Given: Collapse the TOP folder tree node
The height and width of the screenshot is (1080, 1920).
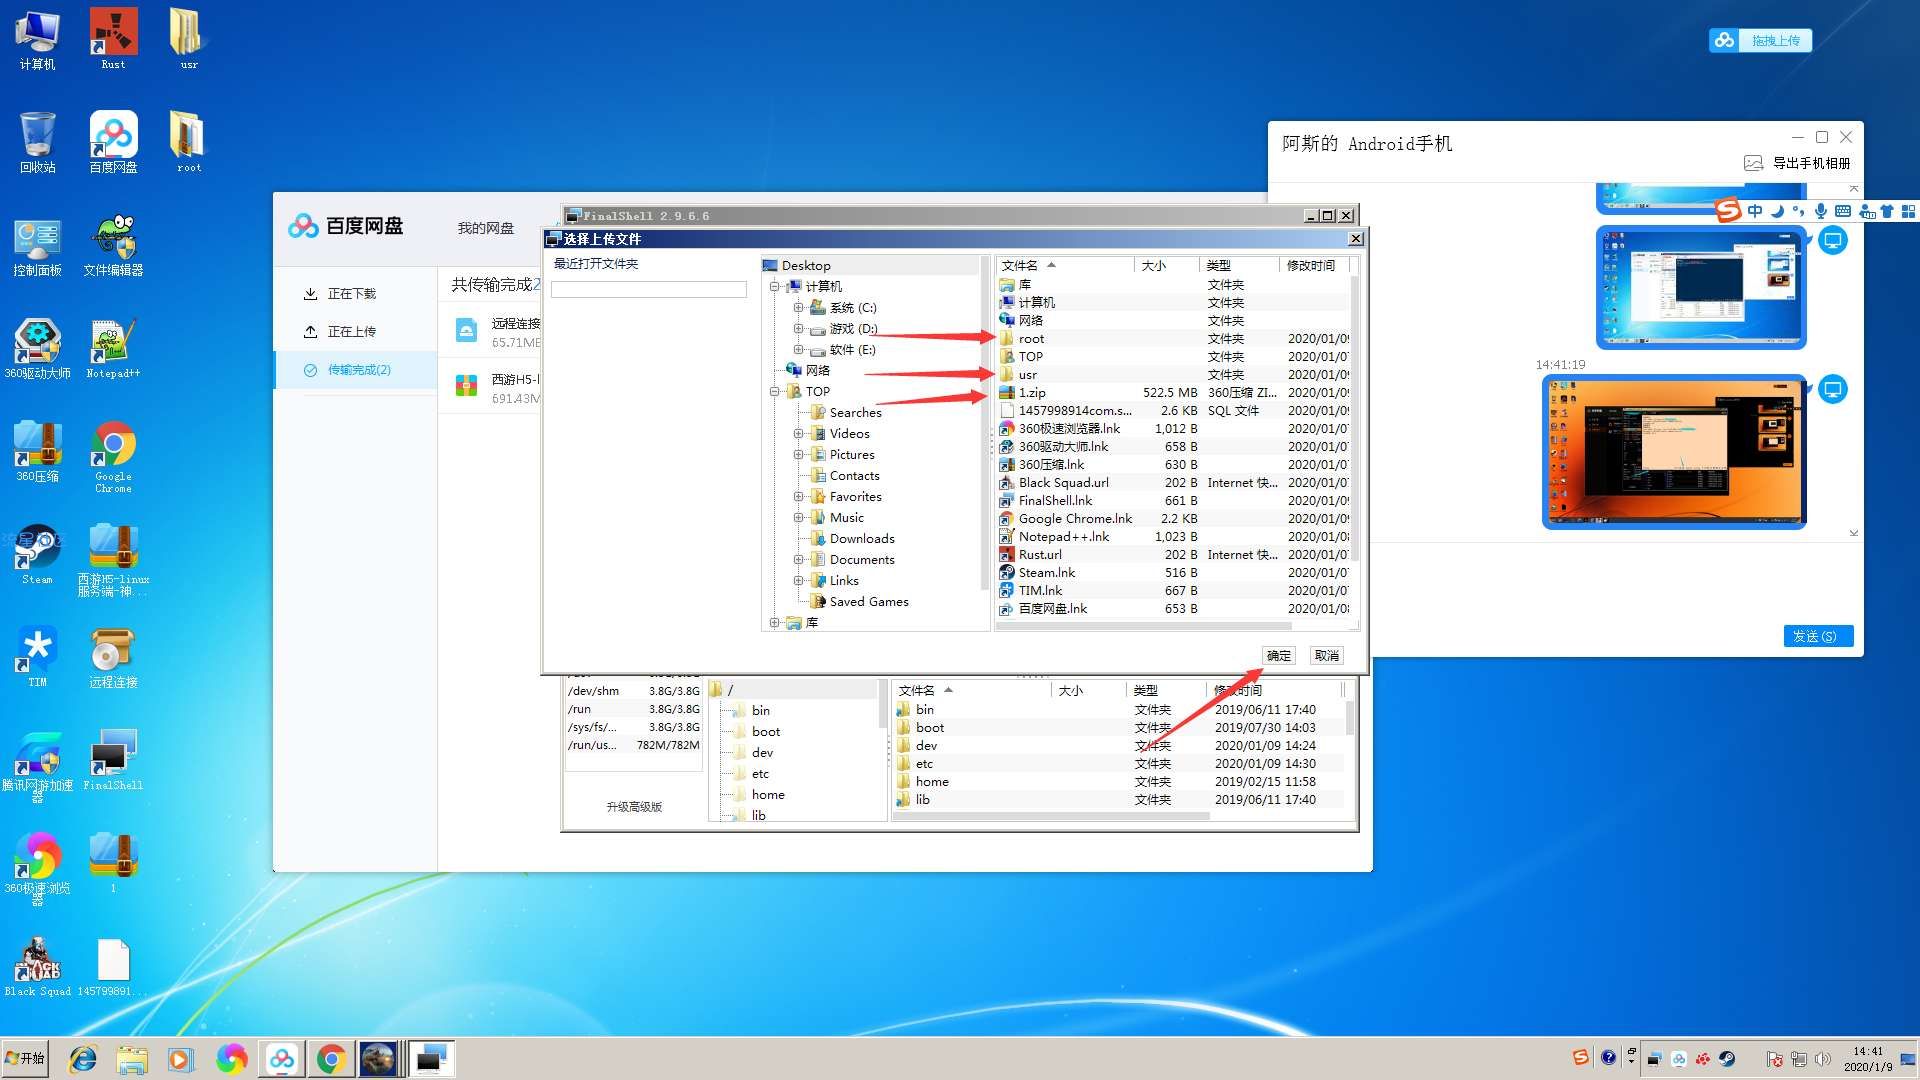Looking at the screenshot, I should 774,392.
